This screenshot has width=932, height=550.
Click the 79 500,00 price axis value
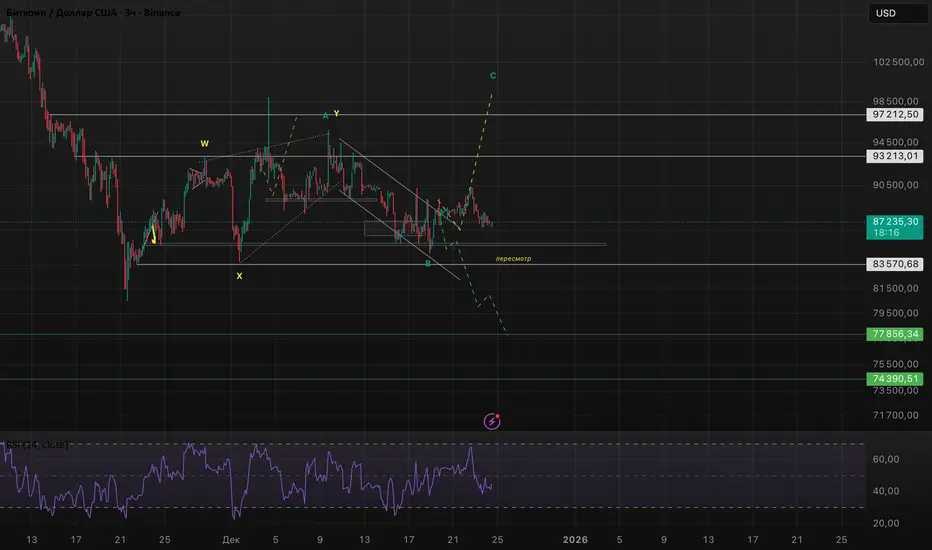tap(895, 313)
